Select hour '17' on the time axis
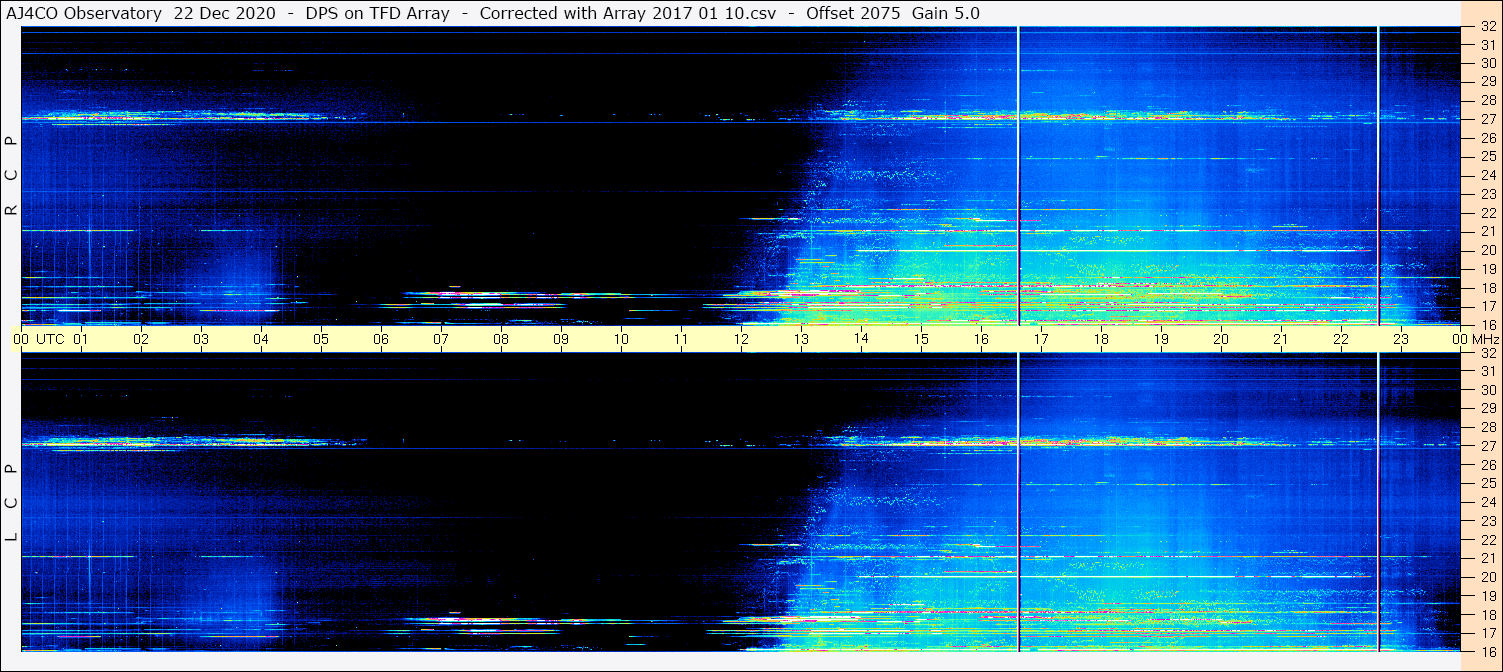1503x672 pixels. (x=1041, y=339)
